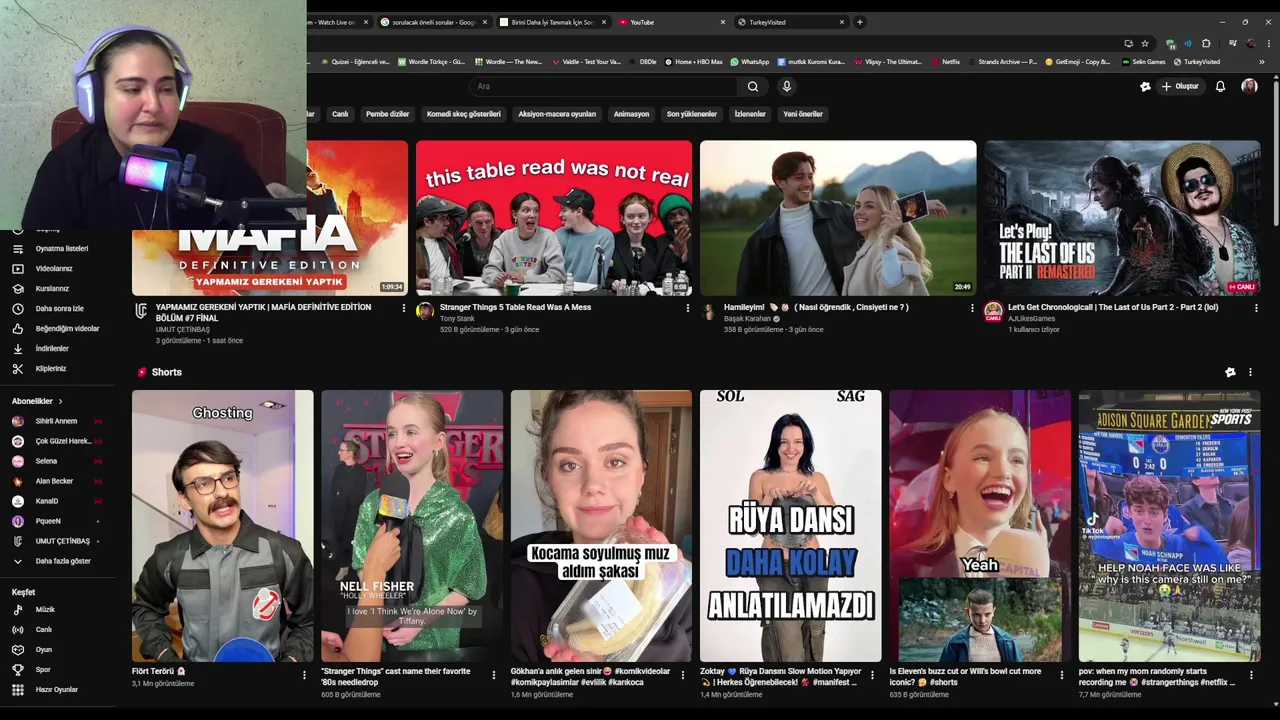Select the Son yüklenenler chip
Image resolution: width=1280 pixels, height=720 pixels.
692,114
